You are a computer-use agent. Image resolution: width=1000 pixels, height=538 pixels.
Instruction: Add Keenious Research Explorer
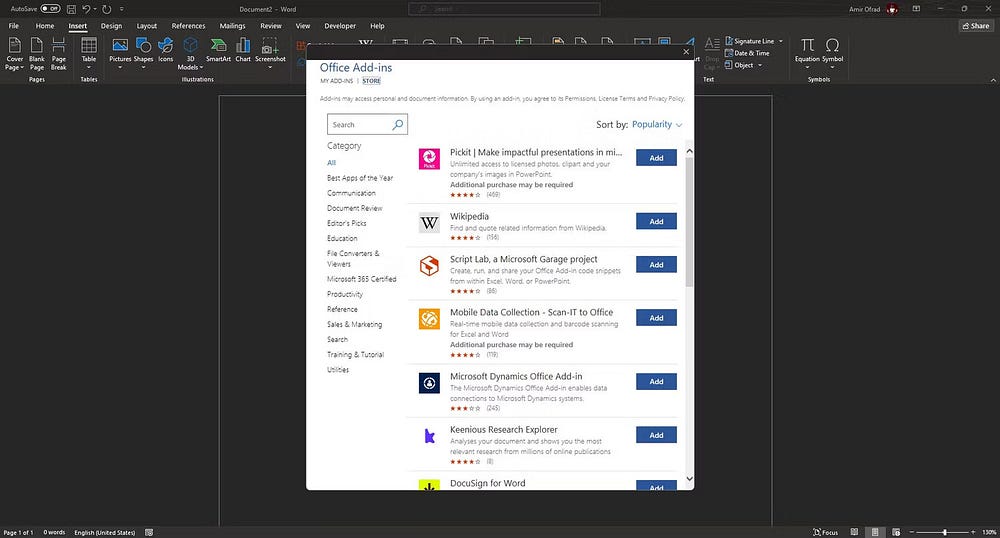tap(656, 435)
